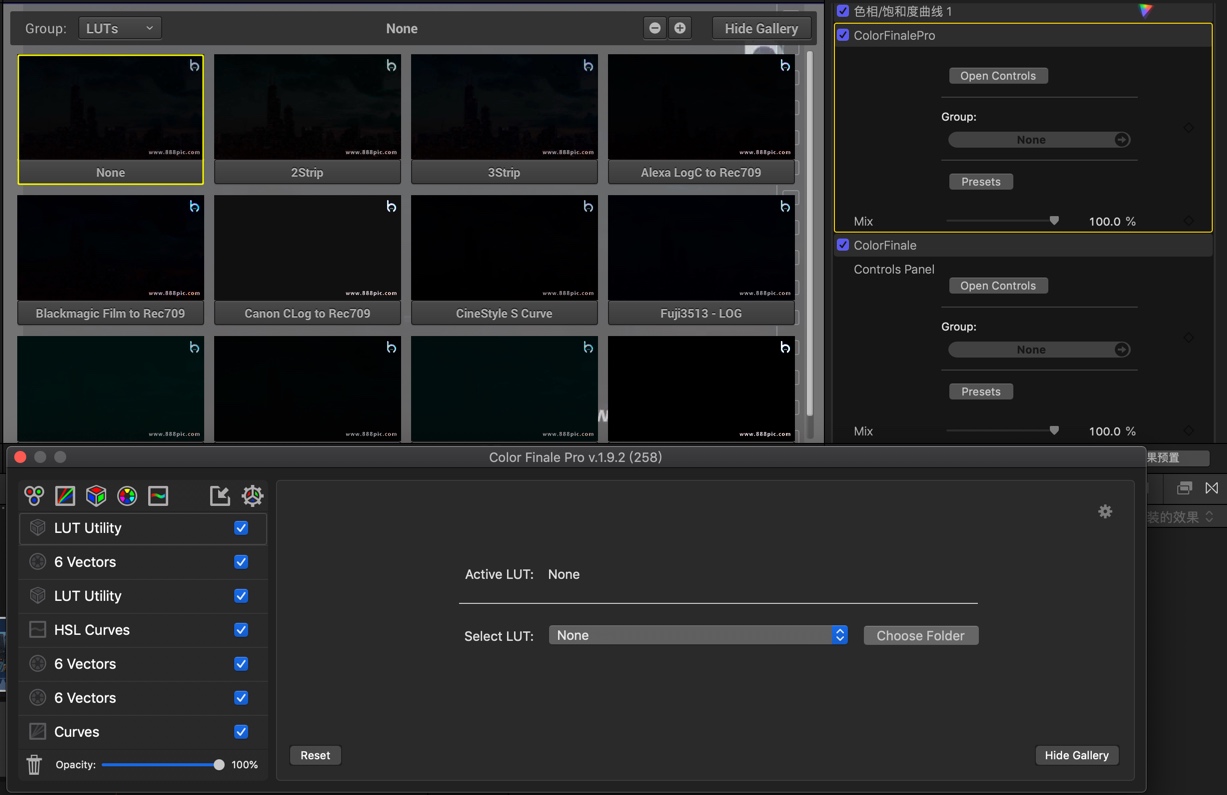The height and width of the screenshot is (795, 1227).
Task: Click Hide Gallery in the LUT gallery
Action: (761, 28)
